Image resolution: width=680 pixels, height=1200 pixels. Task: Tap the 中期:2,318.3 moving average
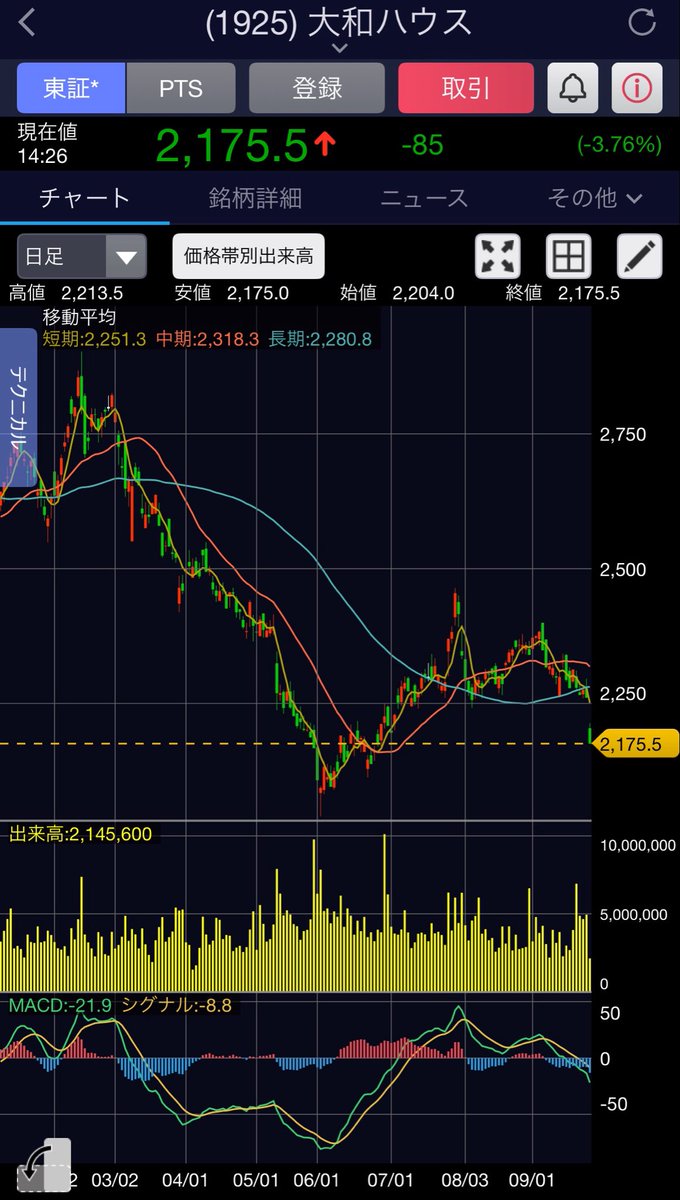[207, 339]
